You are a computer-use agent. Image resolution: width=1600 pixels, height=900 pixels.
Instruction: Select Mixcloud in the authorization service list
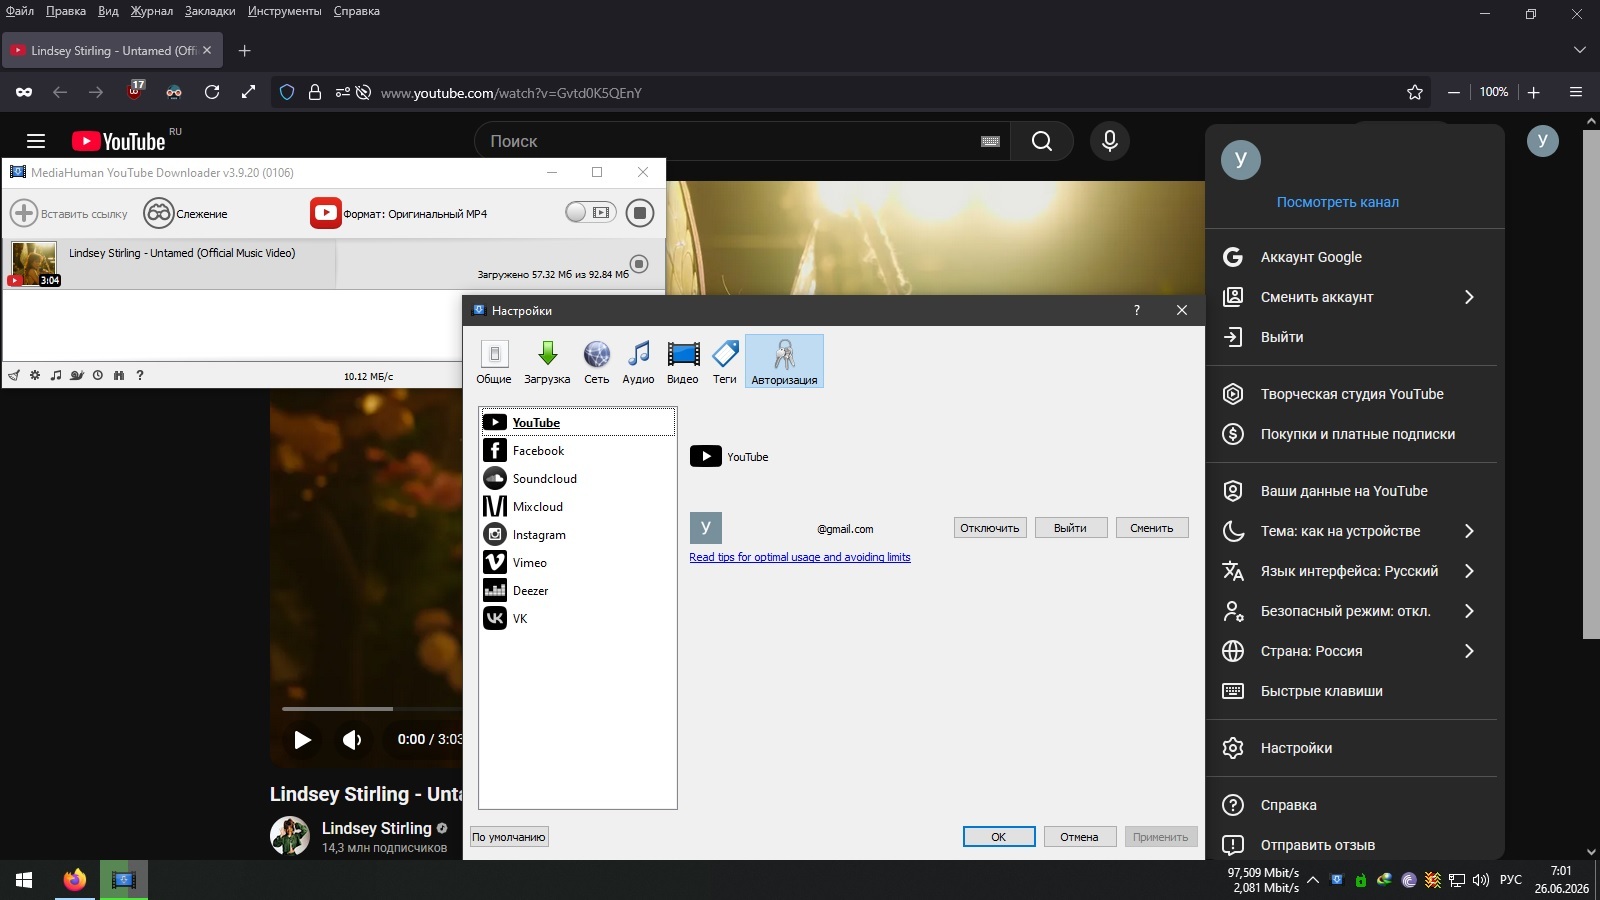pyautogui.click(x=578, y=507)
